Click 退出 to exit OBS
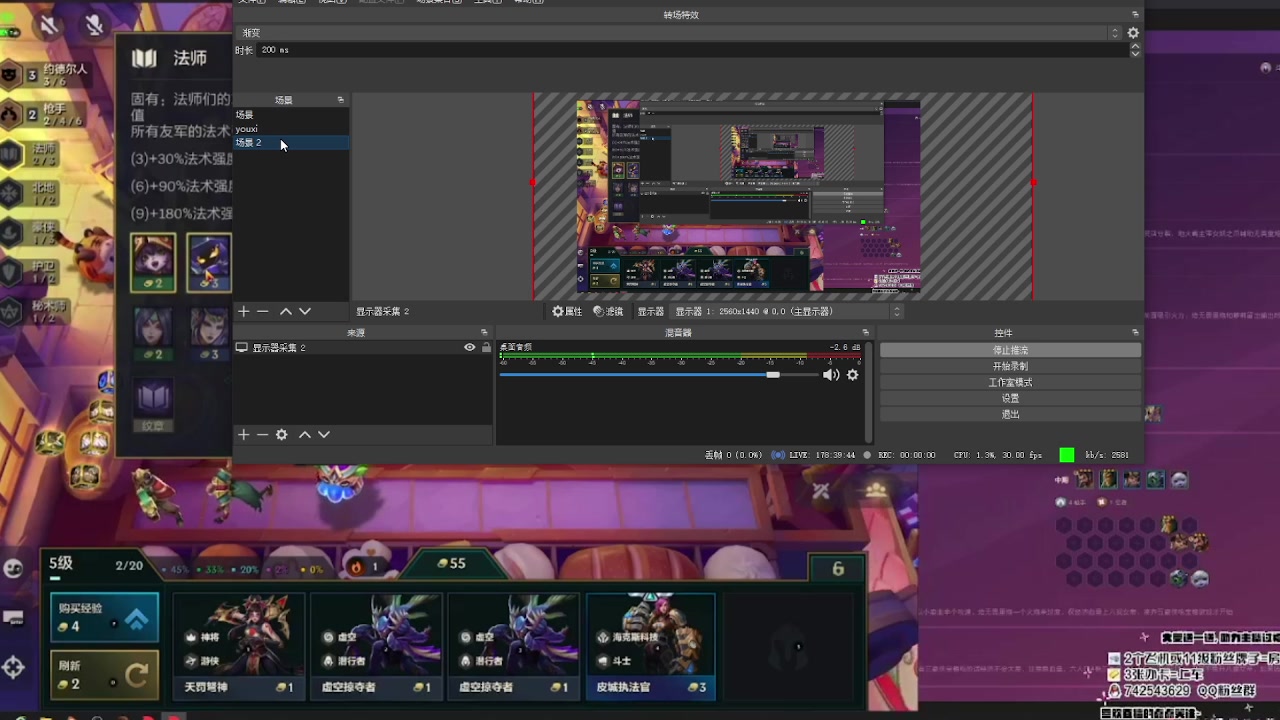Viewport: 1280px width, 720px height. pyautogui.click(x=1010, y=414)
